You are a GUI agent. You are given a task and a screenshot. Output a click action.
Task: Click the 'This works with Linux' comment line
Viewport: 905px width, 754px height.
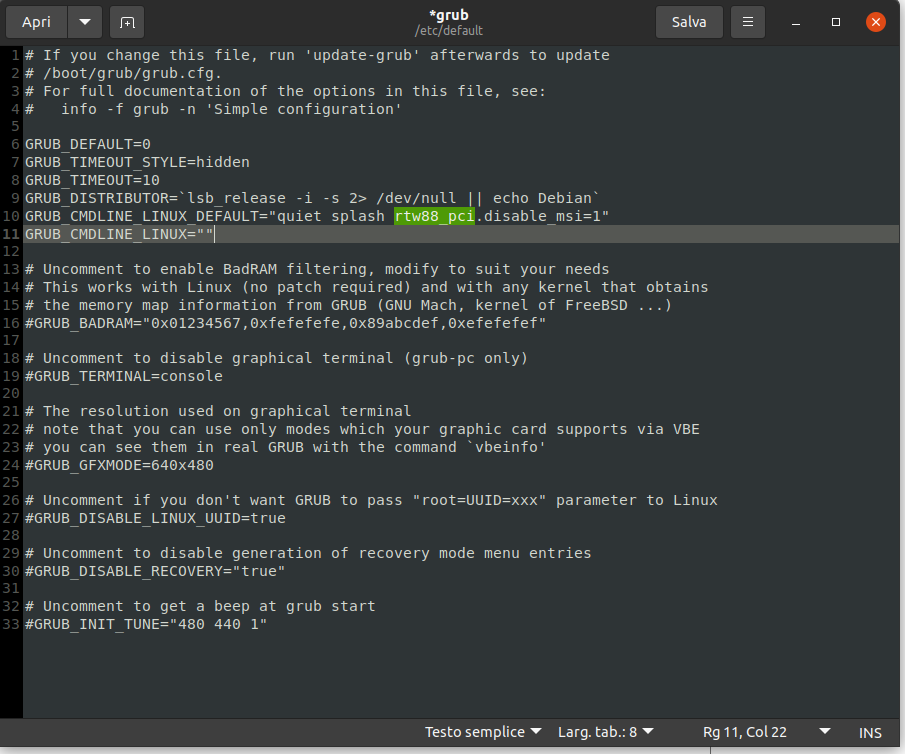click(367, 287)
